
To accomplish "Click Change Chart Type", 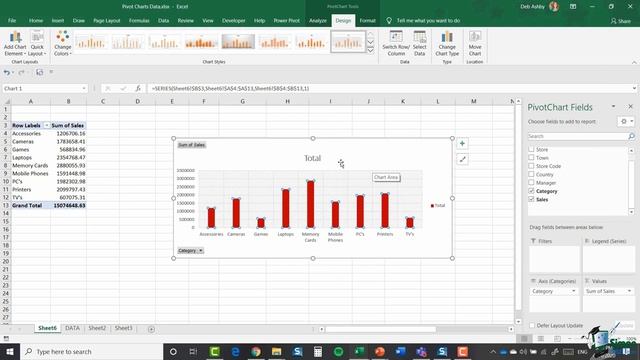I will point(447,43).
